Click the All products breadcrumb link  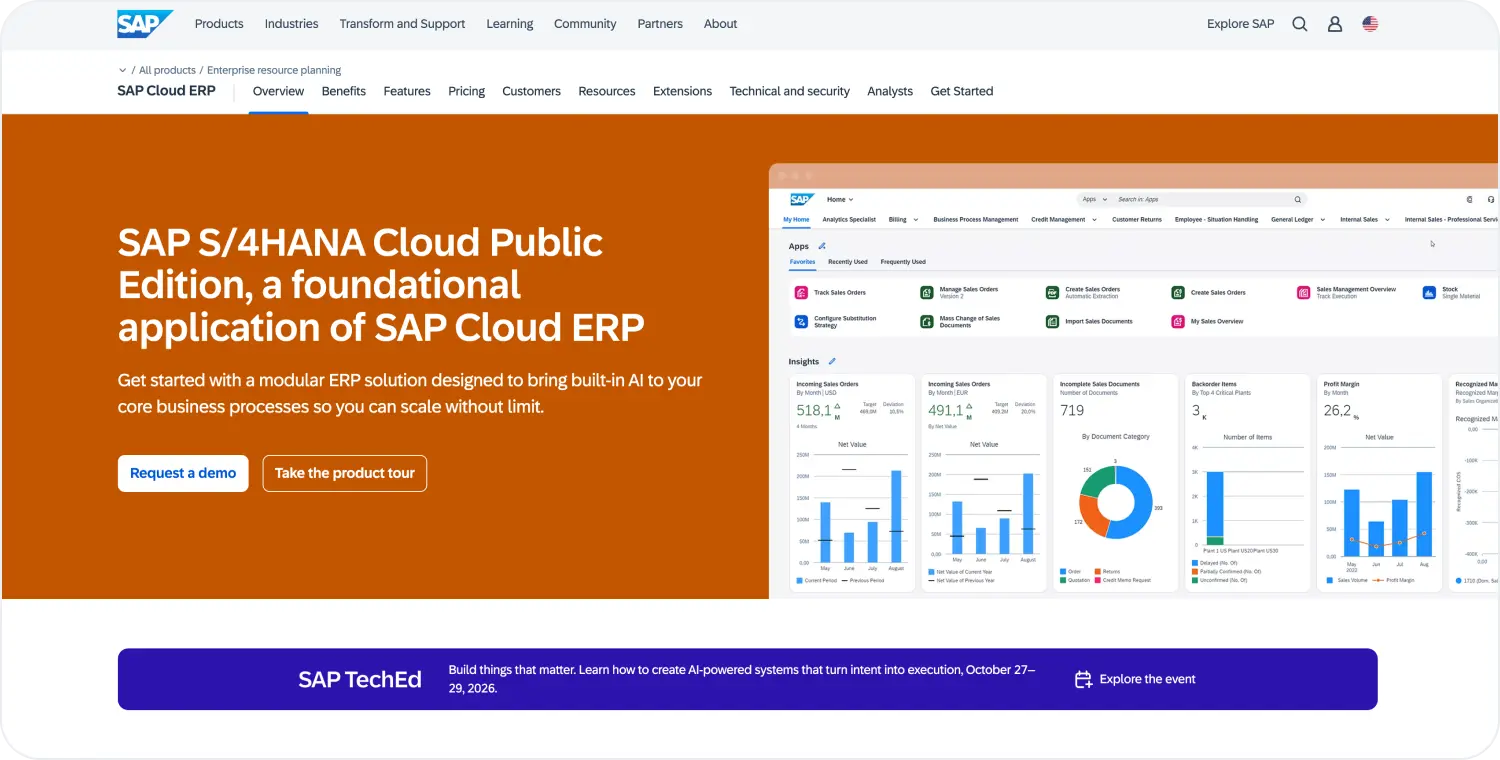pyautogui.click(x=167, y=70)
